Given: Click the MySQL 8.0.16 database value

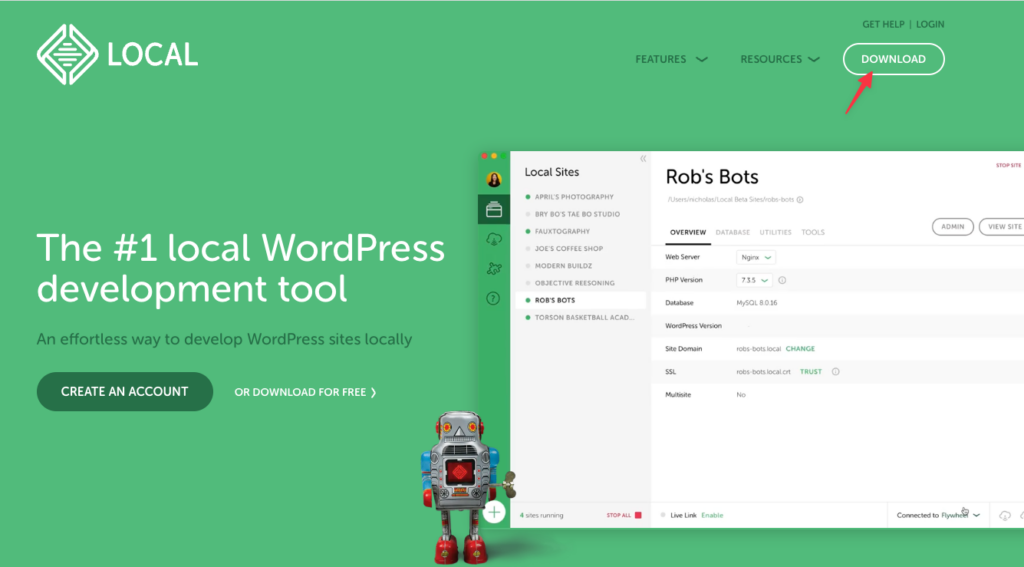Looking at the screenshot, I should pyautogui.click(x=756, y=303).
